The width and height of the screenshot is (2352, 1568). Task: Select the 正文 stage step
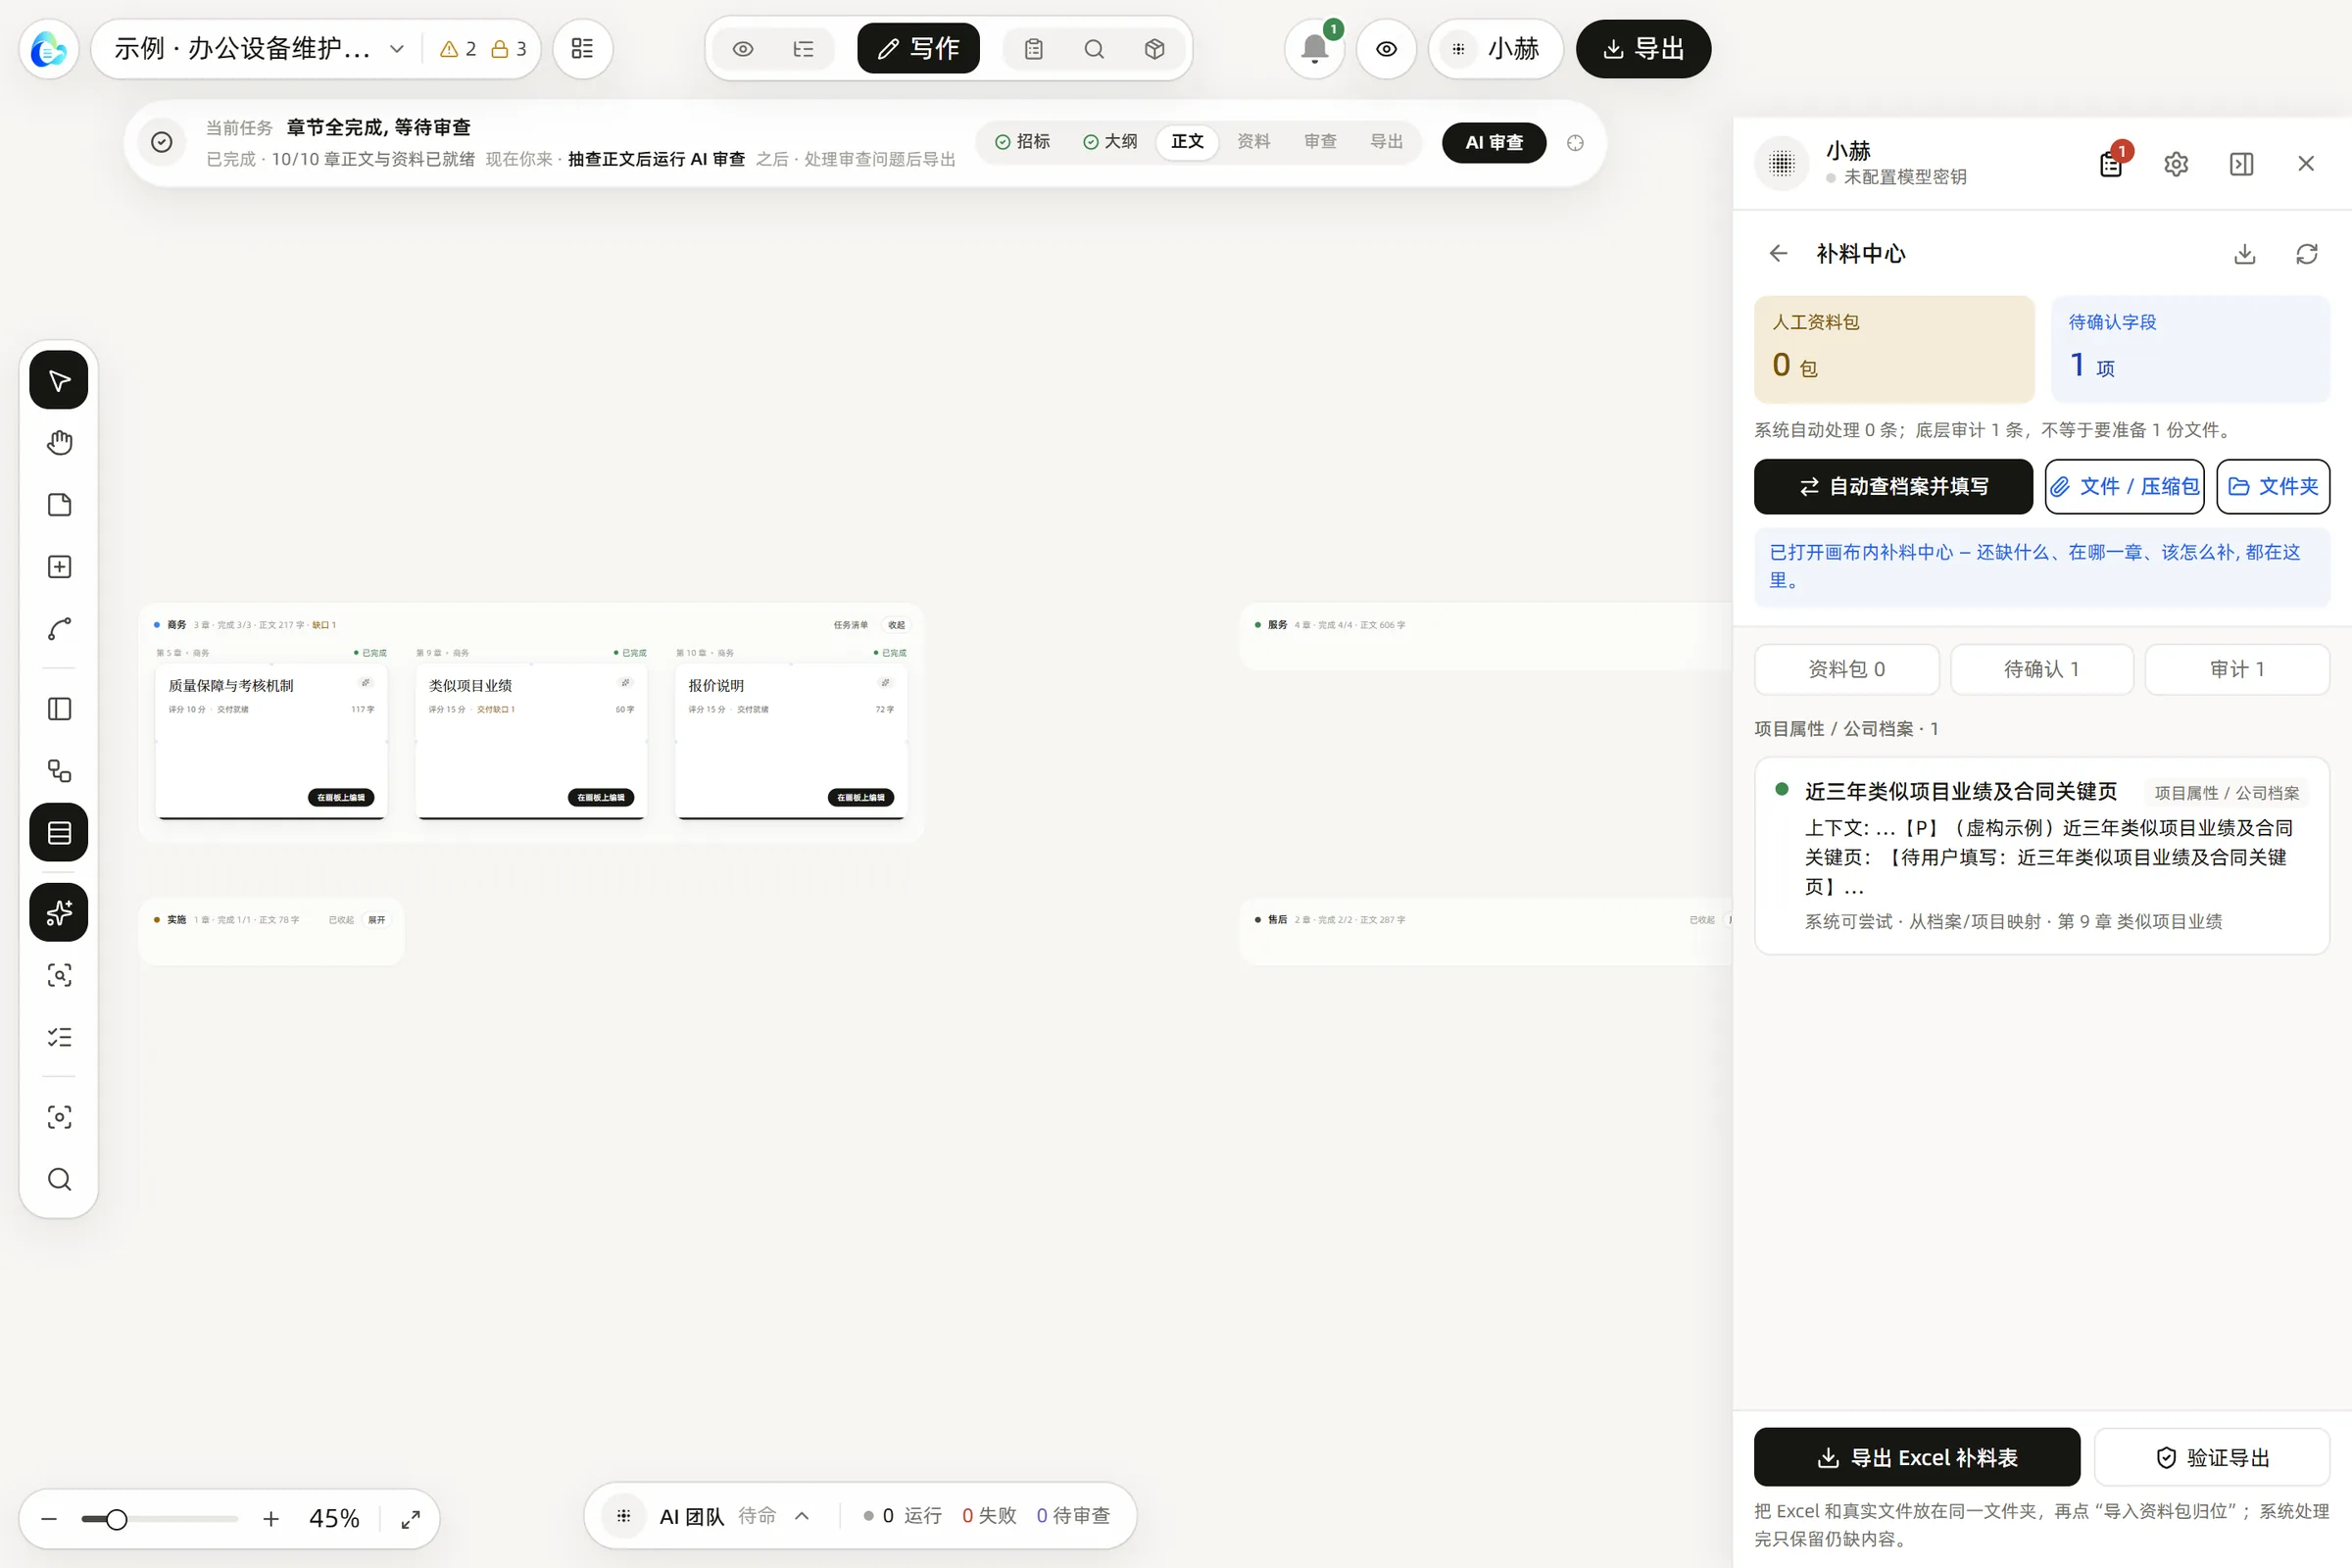(1187, 142)
